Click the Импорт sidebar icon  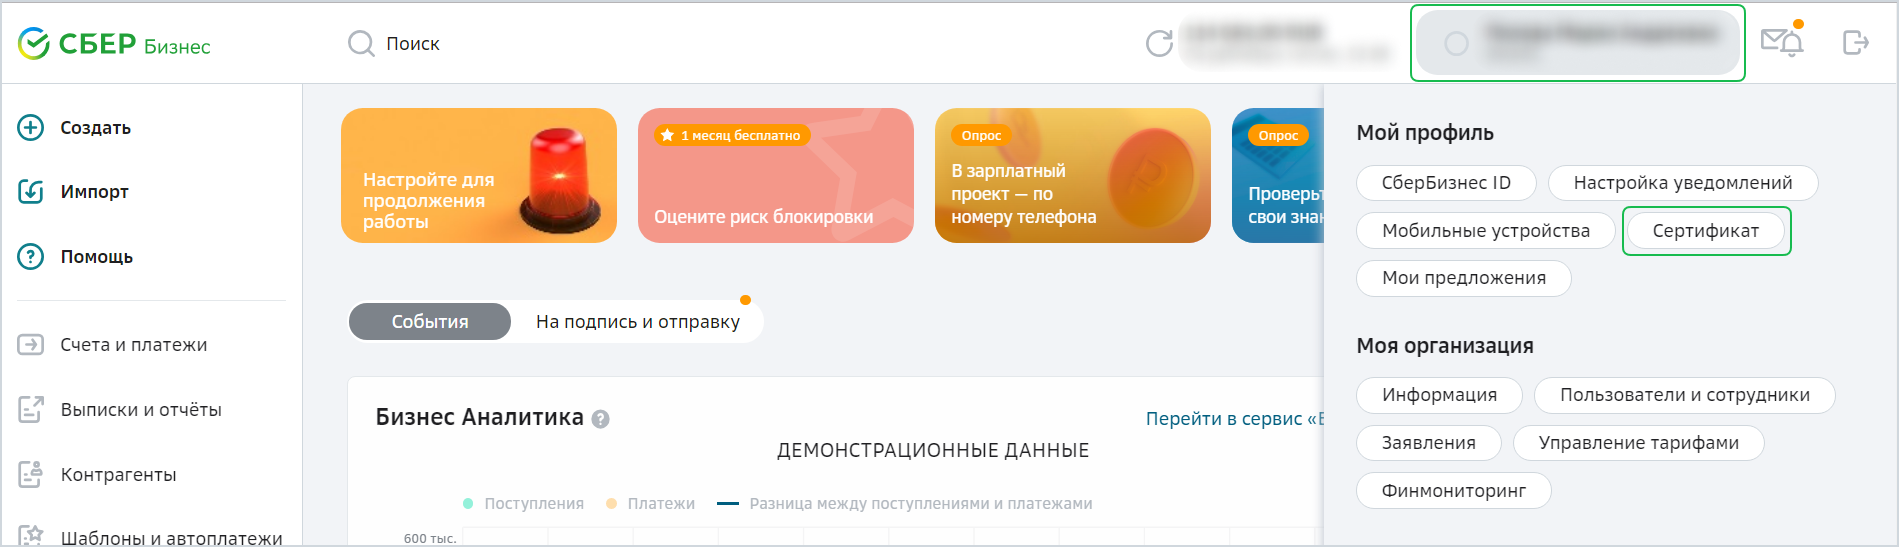click(x=31, y=192)
